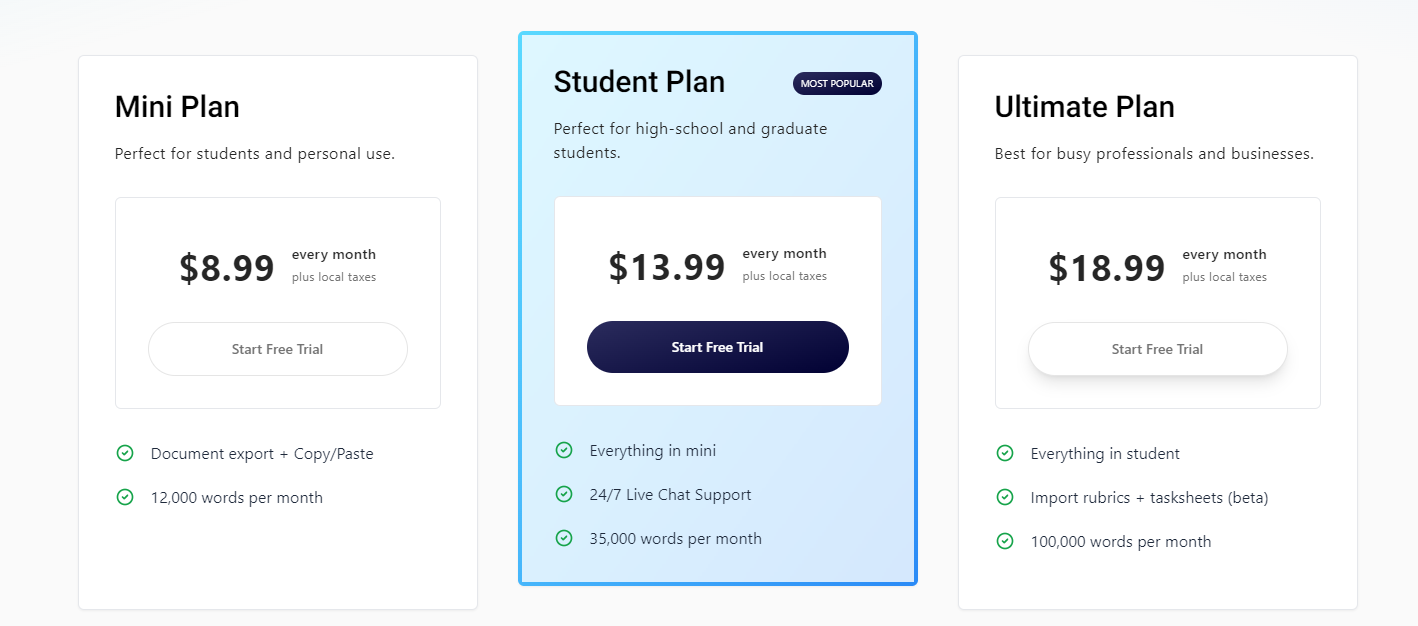Click checkmark icon beside 35,000 words per month

(564, 538)
